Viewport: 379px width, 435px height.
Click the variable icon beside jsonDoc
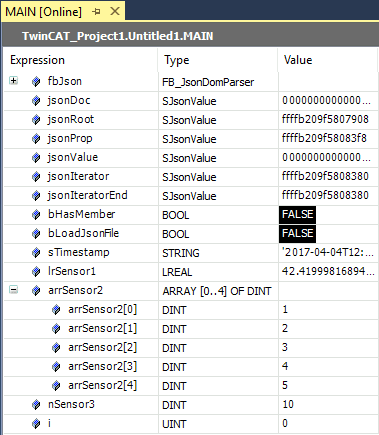(x=36, y=101)
